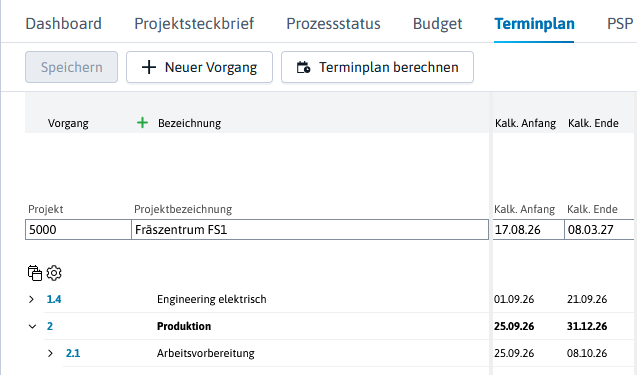Click the Kalk. Anfang column header in the grey header row
The height and width of the screenshot is (375, 637).
[x=525, y=123]
